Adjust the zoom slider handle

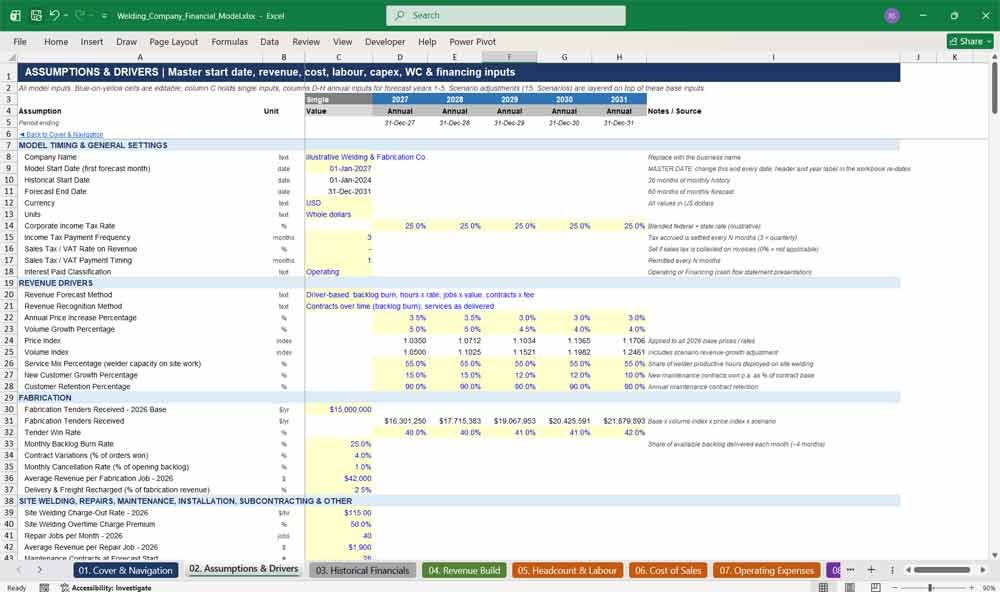pos(930,587)
